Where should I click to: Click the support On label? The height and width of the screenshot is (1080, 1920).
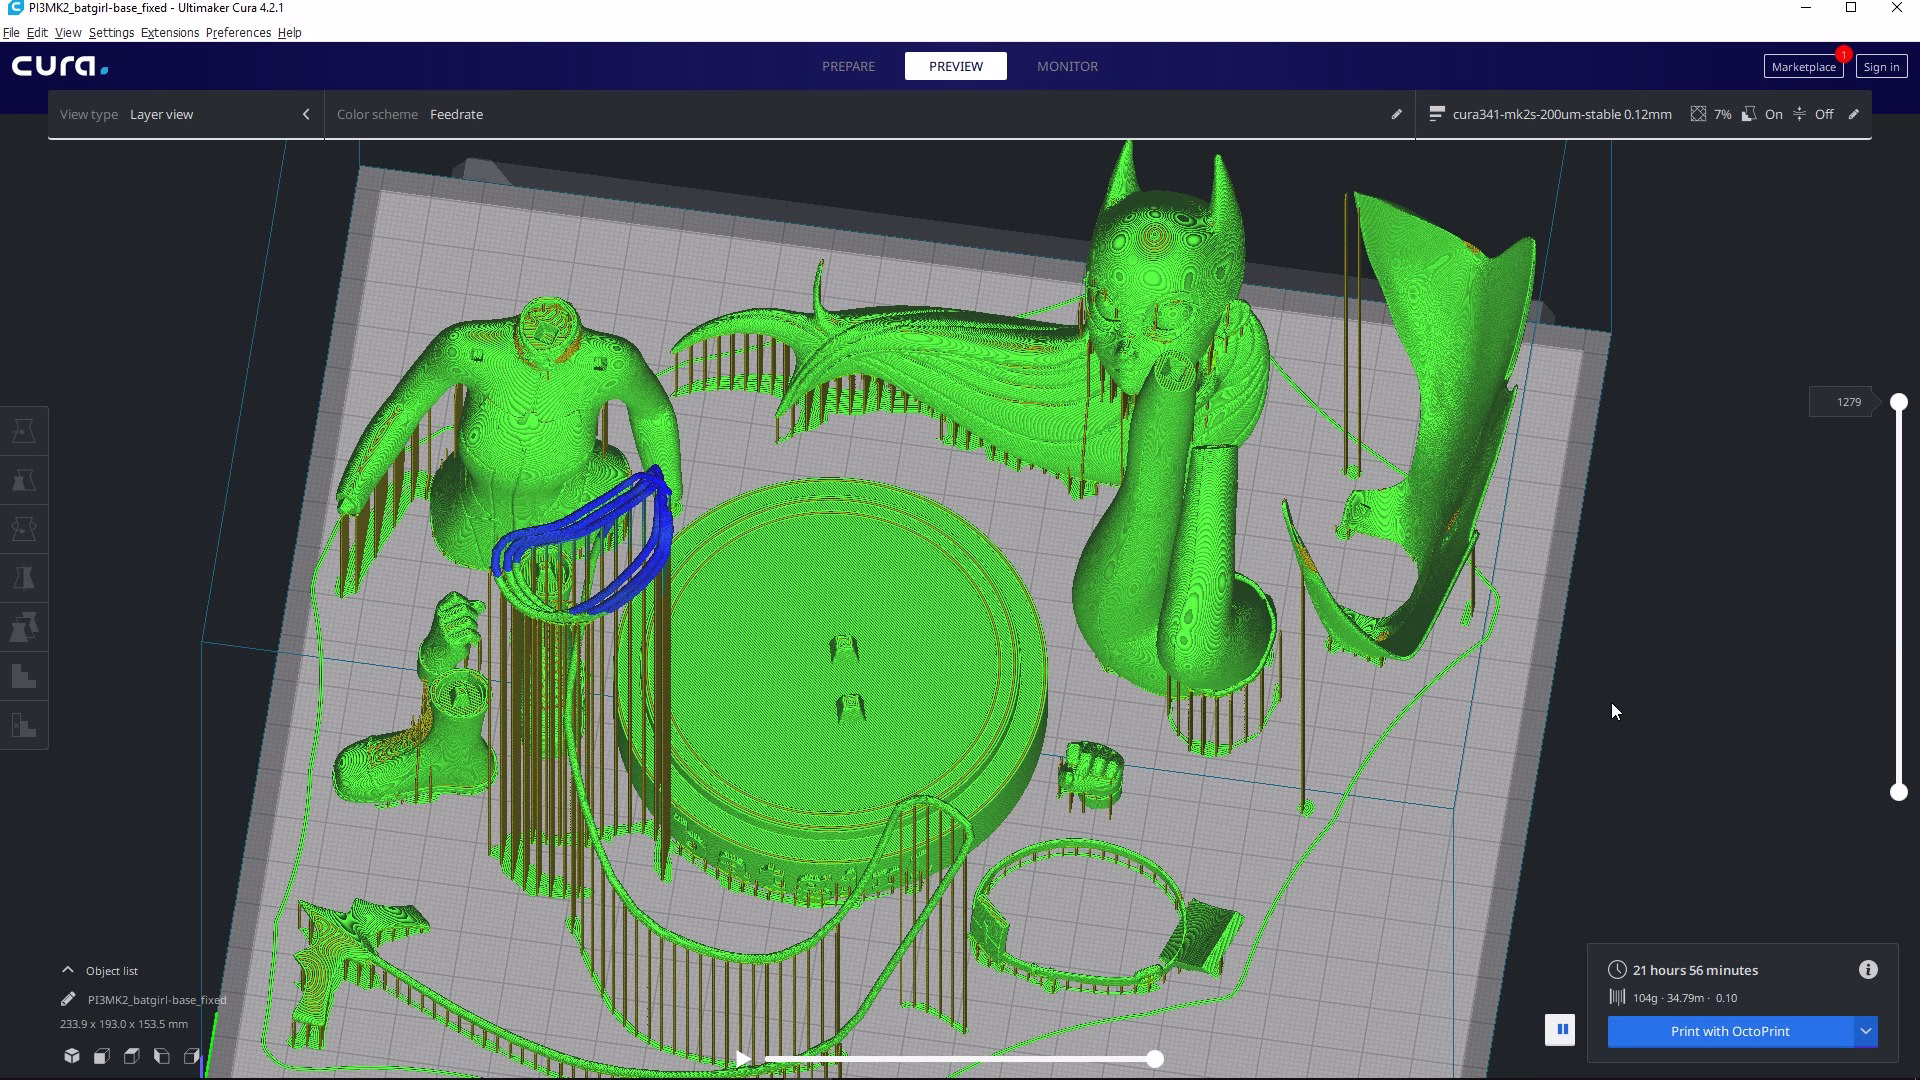(x=1773, y=114)
